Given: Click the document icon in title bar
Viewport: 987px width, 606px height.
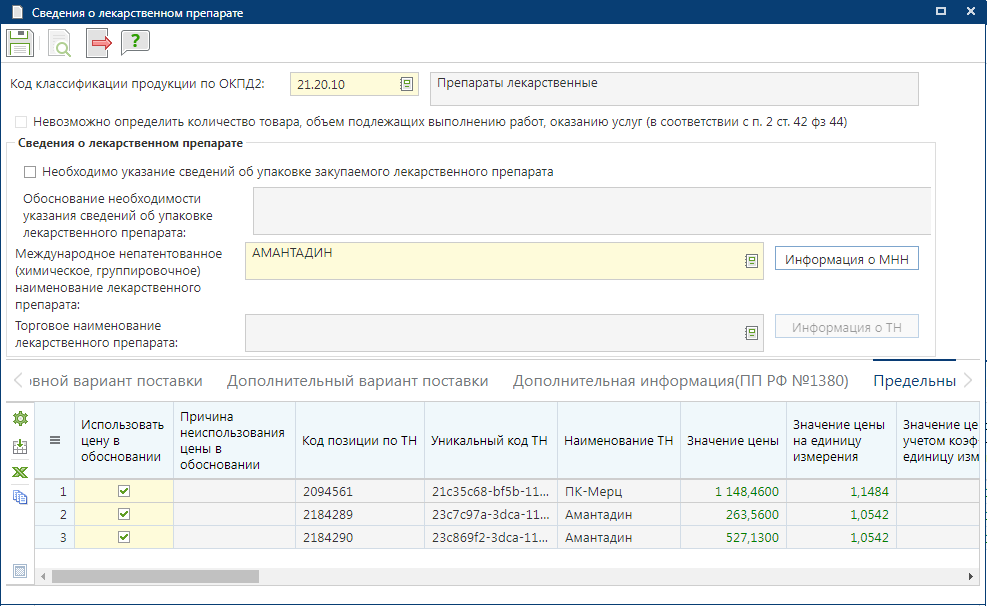Looking at the screenshot, I should [18, 13].
